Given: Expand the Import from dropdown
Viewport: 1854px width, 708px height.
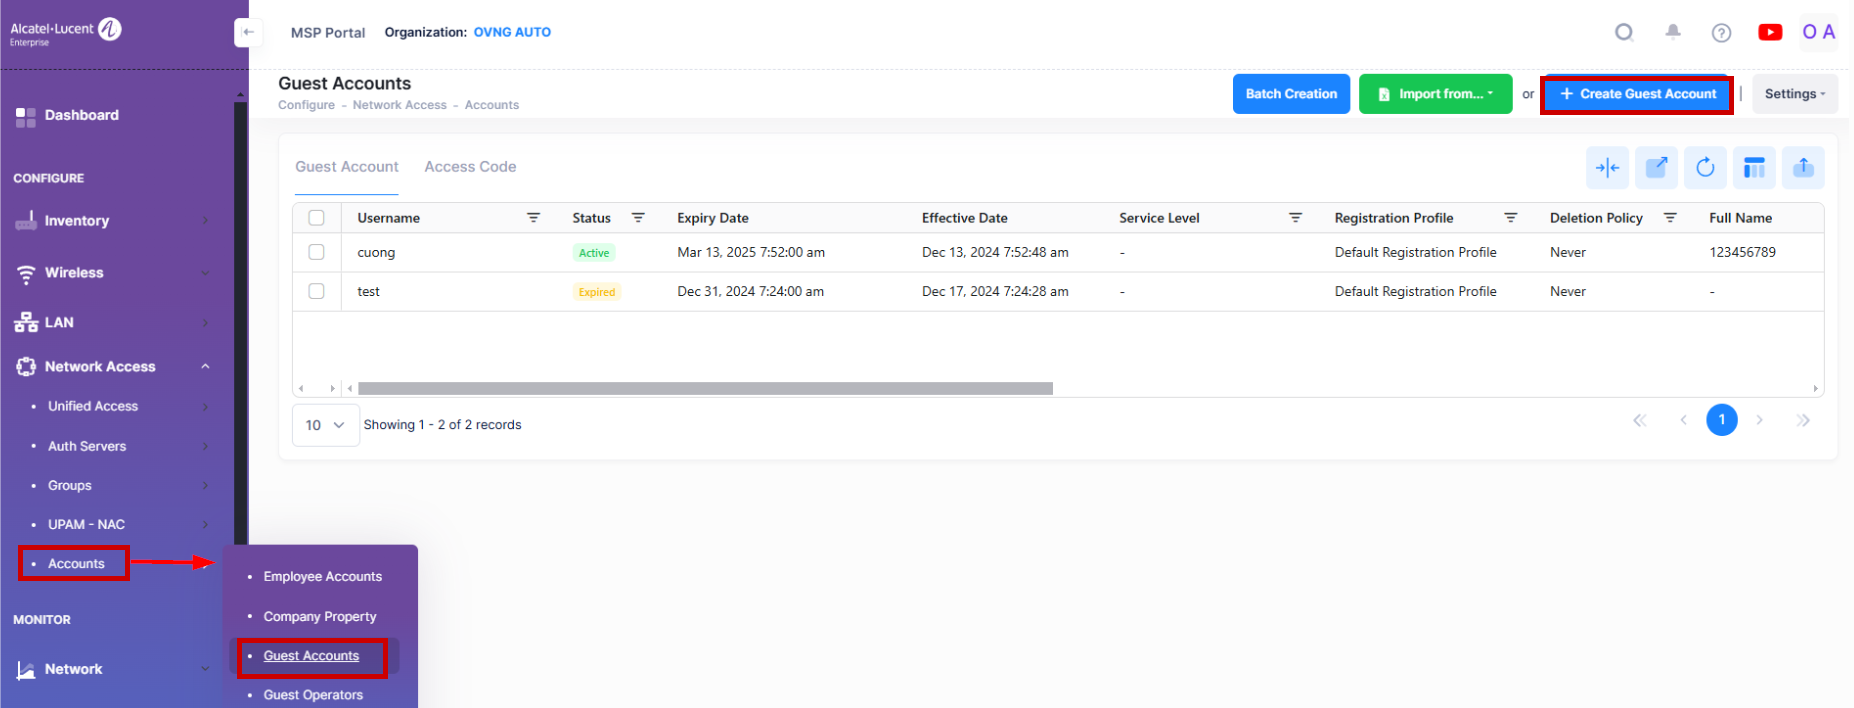Looking at the screenshot, I should click(1435, 94).
